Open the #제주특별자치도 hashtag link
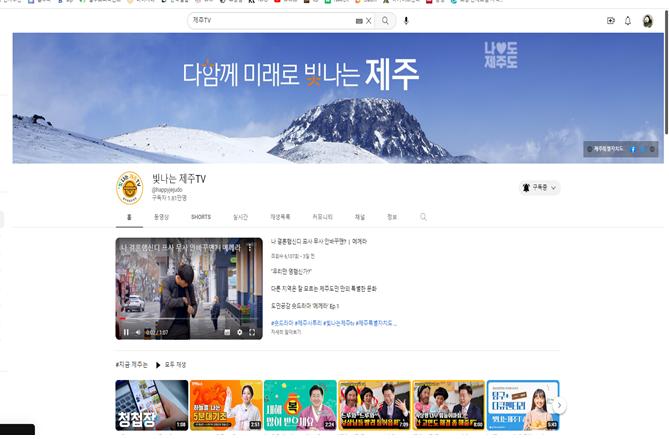This screenshot has height=439, width=669. tap(375, 323)
